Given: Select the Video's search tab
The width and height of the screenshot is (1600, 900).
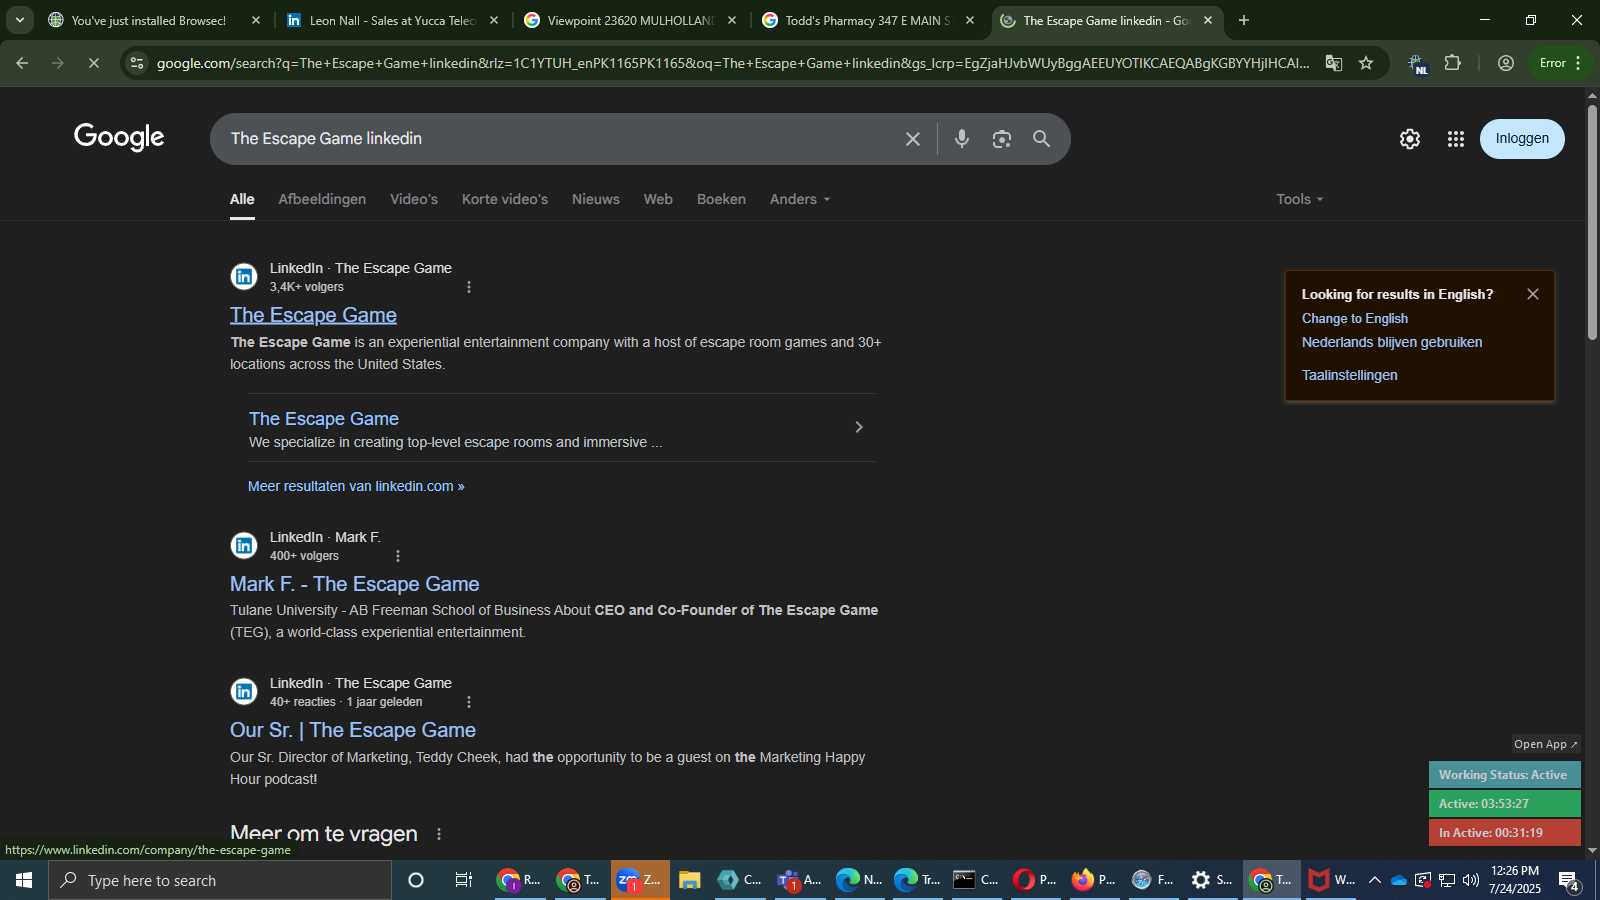Looking at the screenshot, I should (414, 199).
